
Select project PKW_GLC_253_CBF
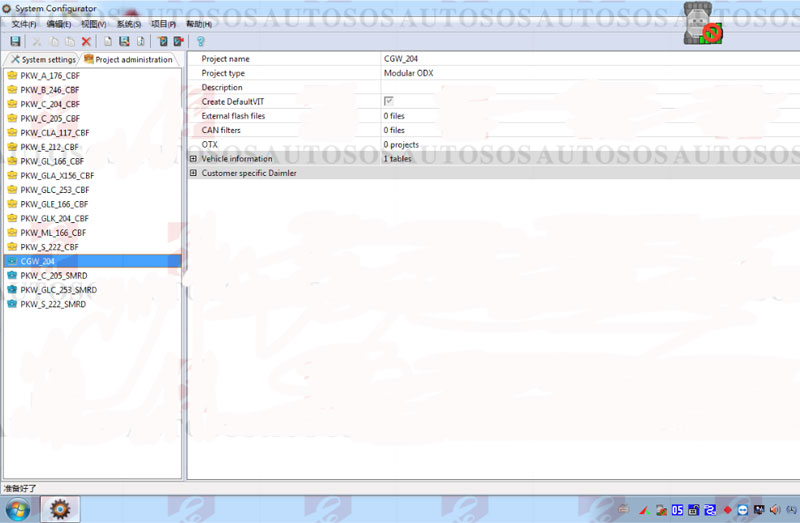pos(55,190)
